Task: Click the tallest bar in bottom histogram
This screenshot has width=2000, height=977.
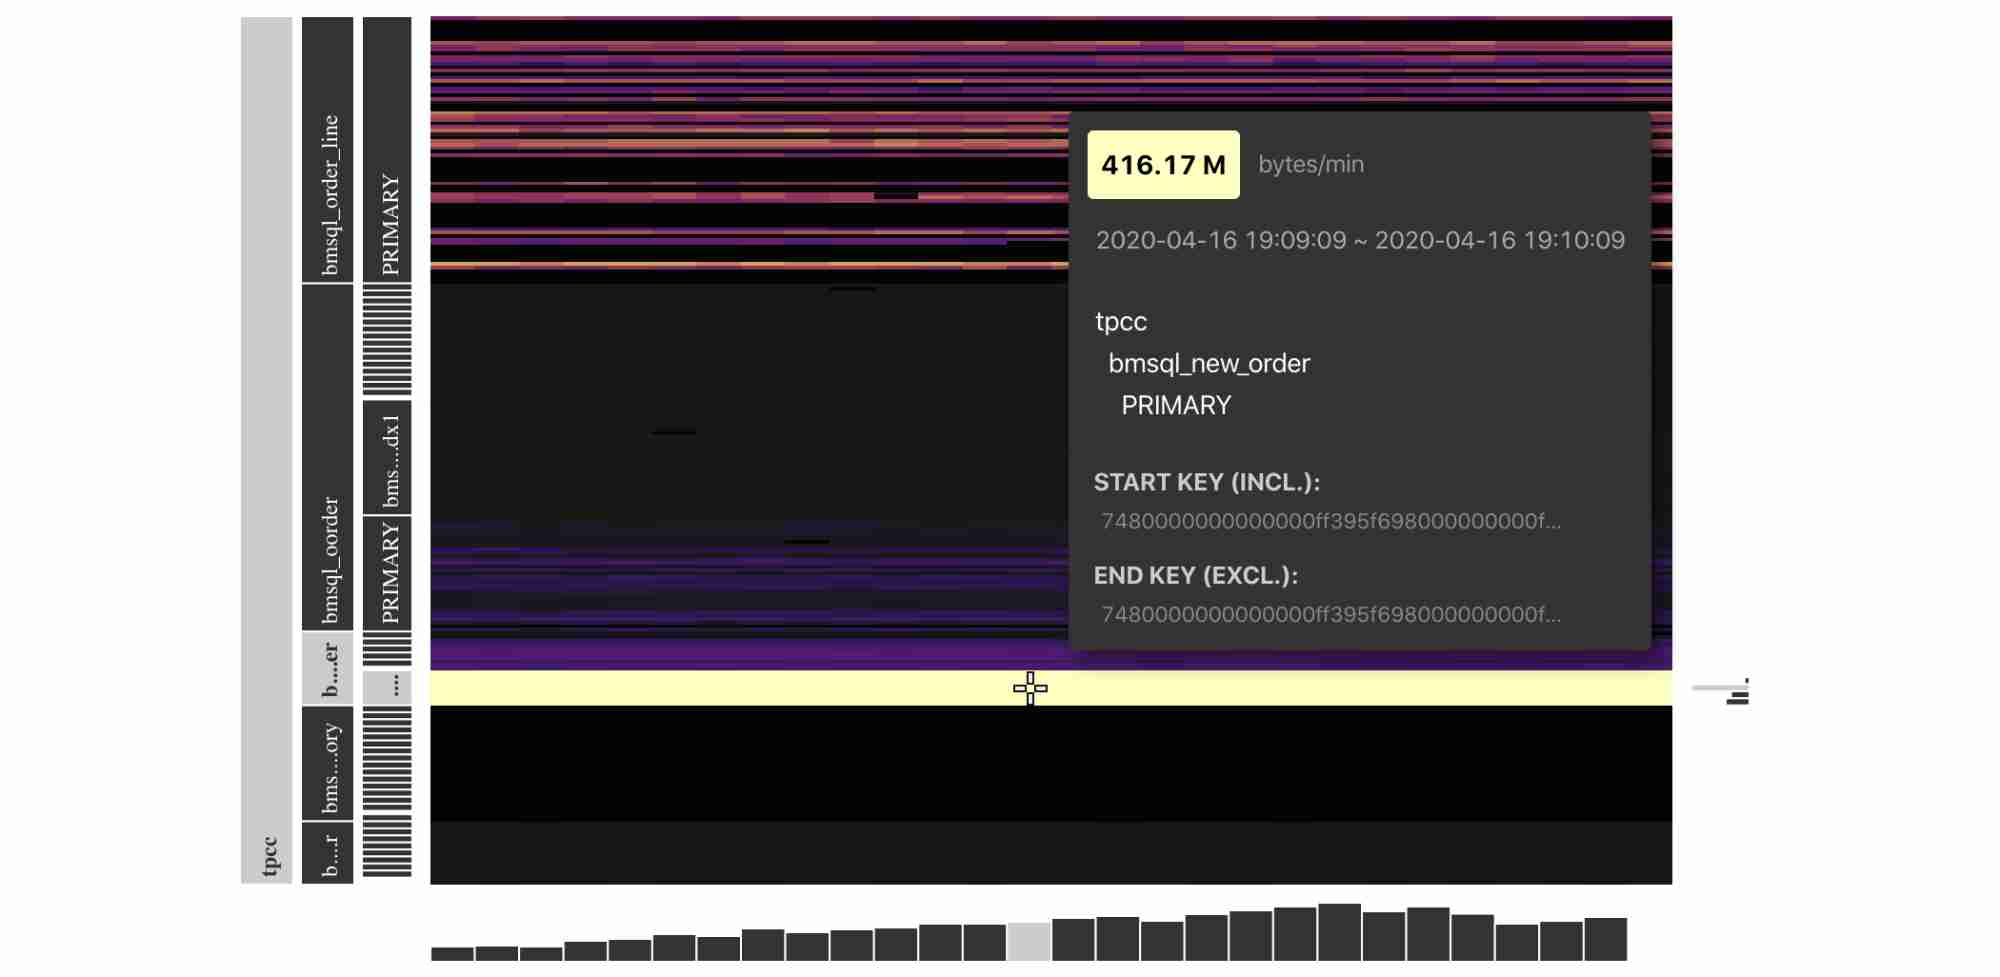Action: point(1339,932)
